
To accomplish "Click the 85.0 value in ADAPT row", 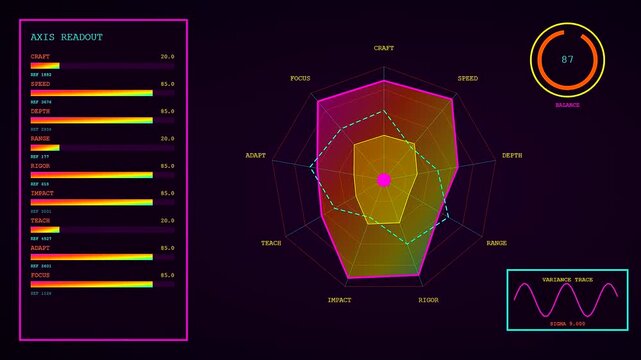I will click(x=167, y=248).
